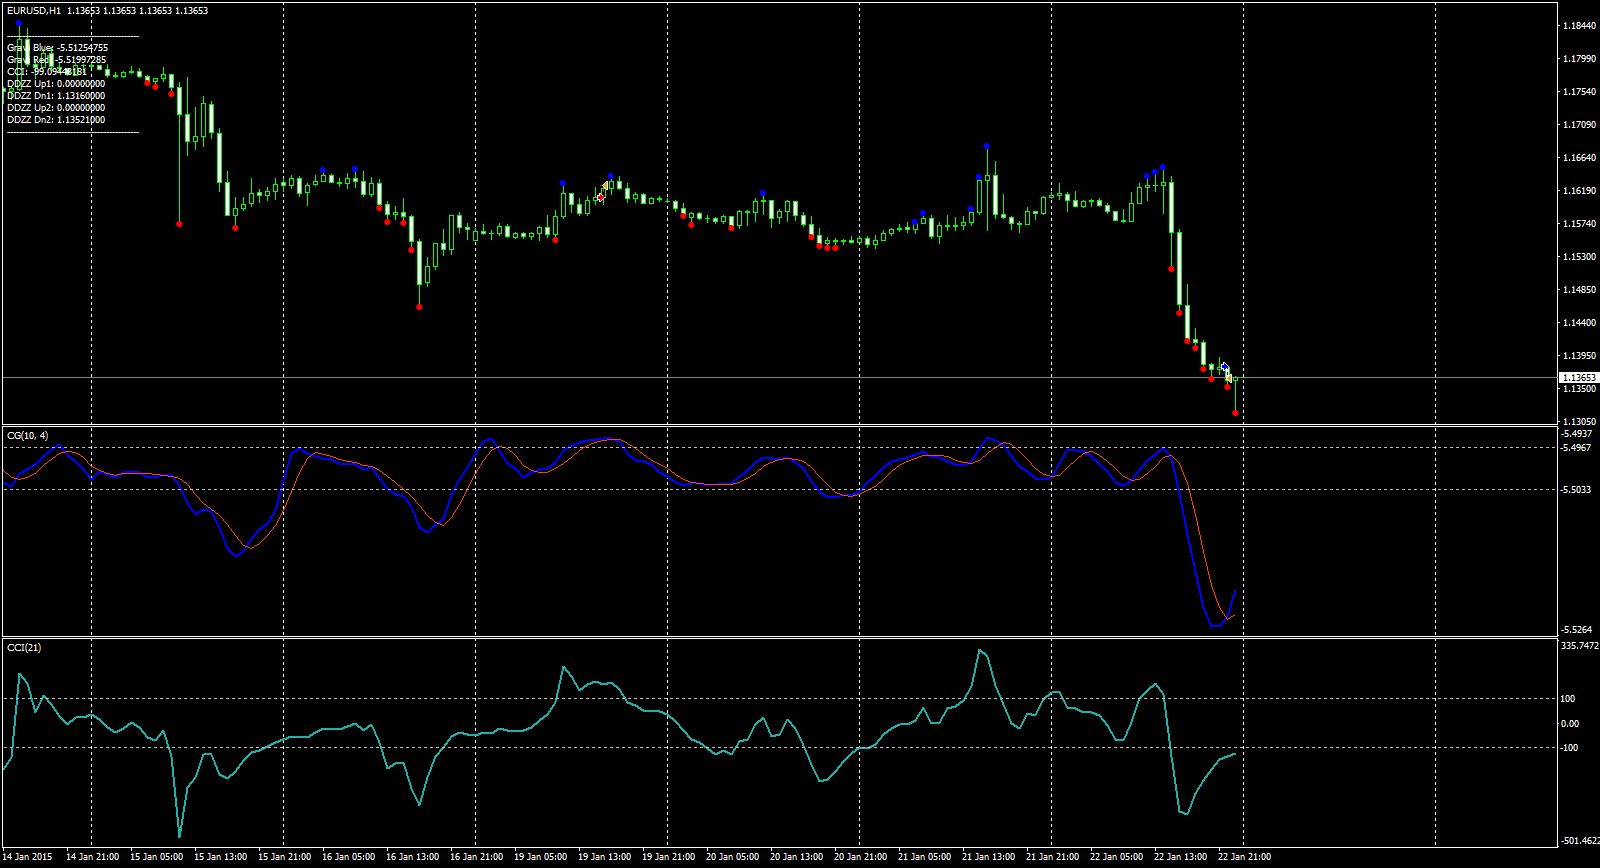This screenshot has height=868, width=1600.
Task: Click the CCI scale level -100
Action: (x=1570, y=748)
